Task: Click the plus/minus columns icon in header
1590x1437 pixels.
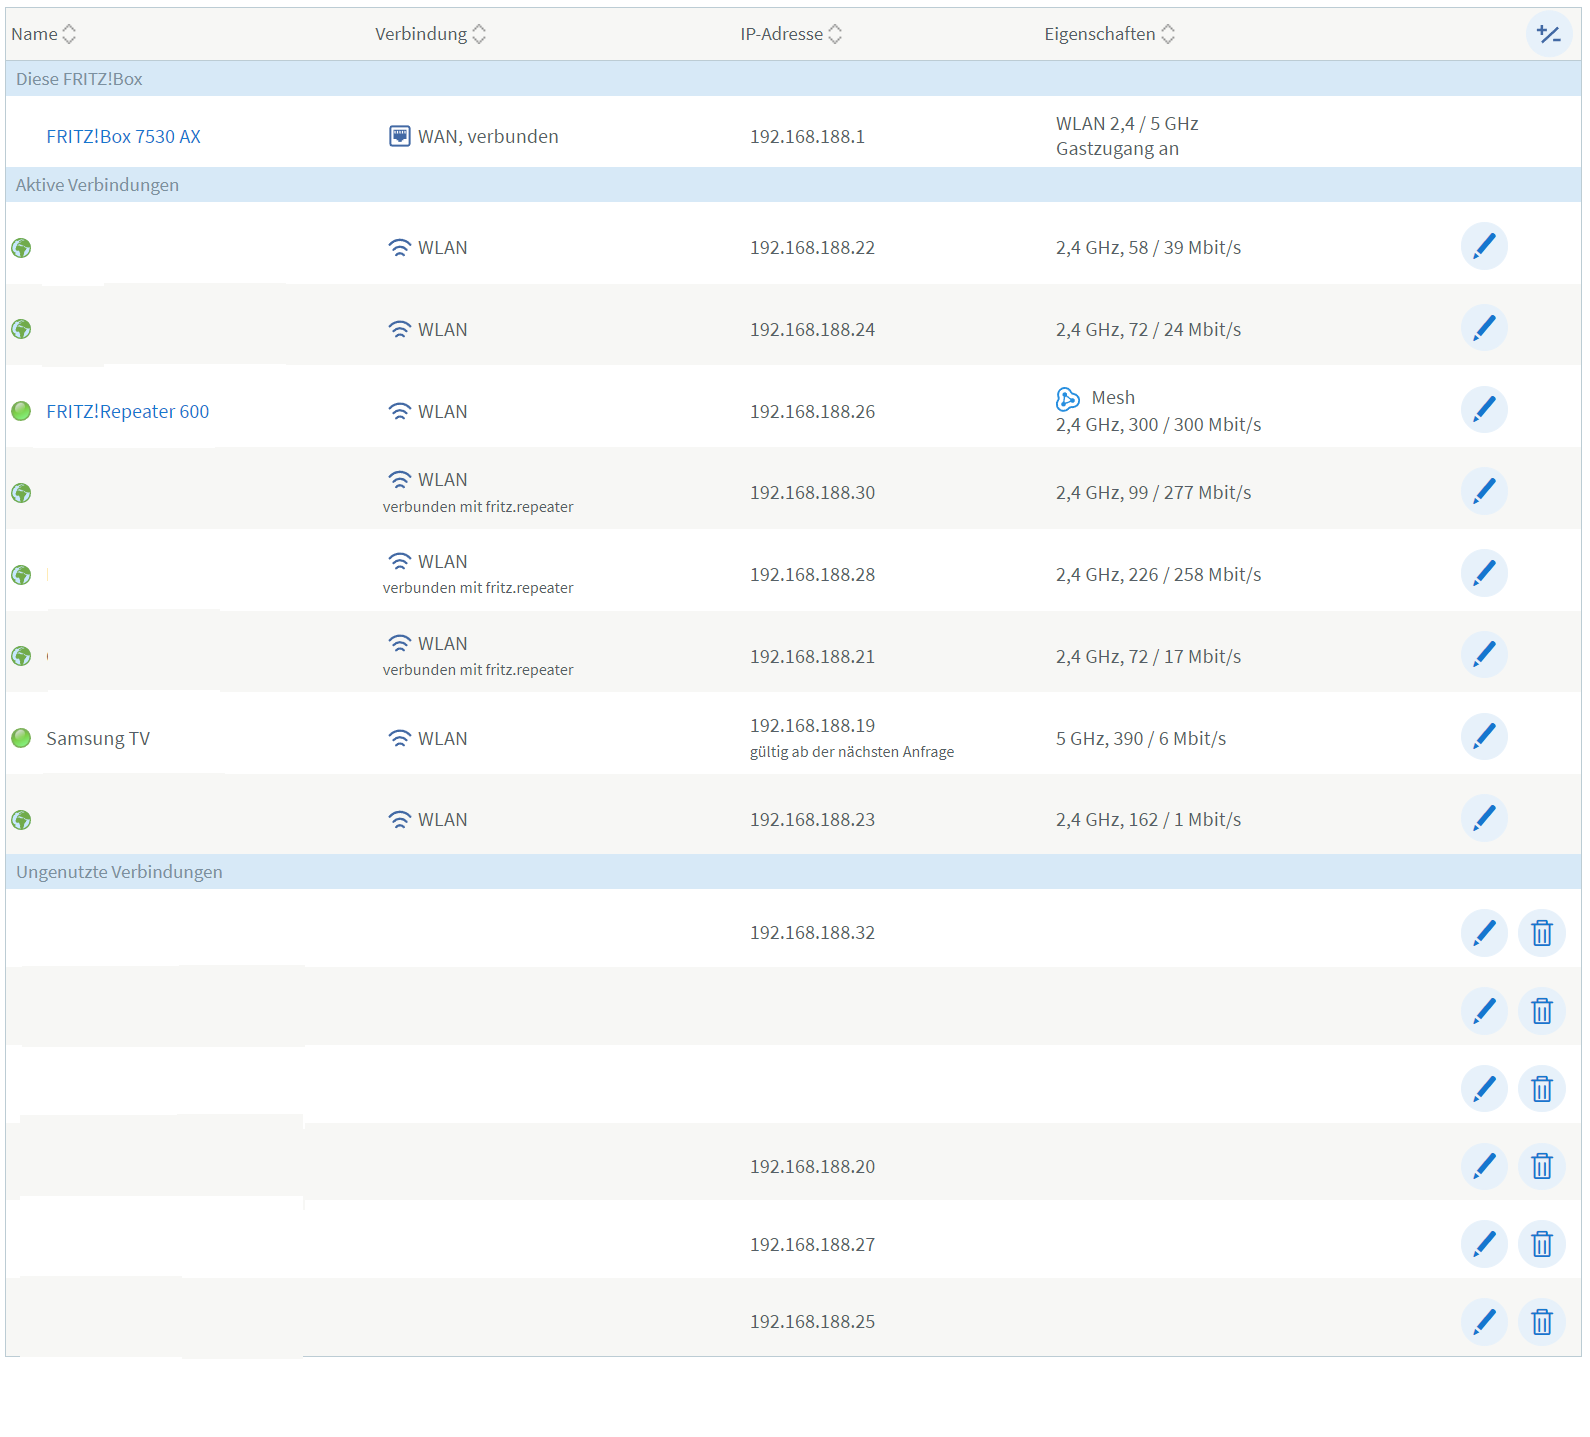Action: point(1548,34)
